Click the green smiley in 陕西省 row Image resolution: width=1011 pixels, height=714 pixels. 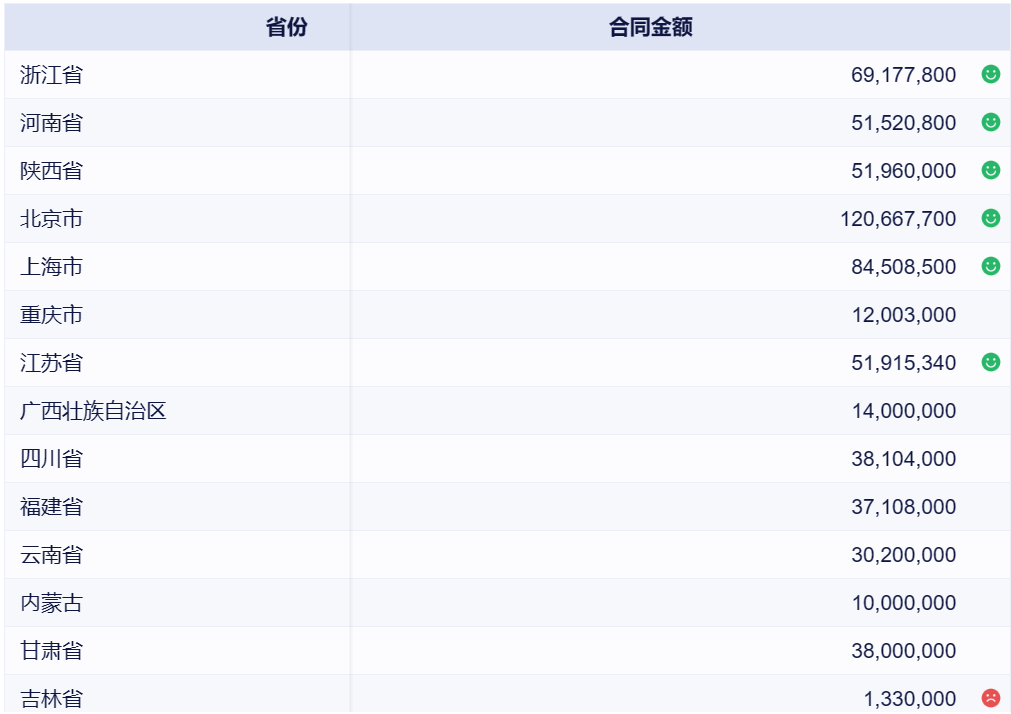(990, 170)
